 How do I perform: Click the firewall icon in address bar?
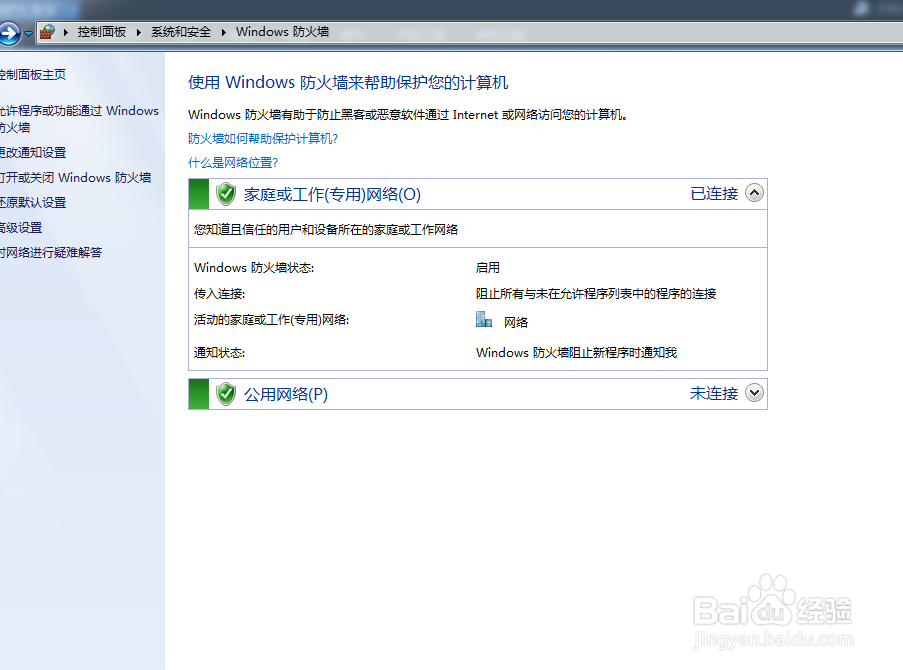click(47, 32)
